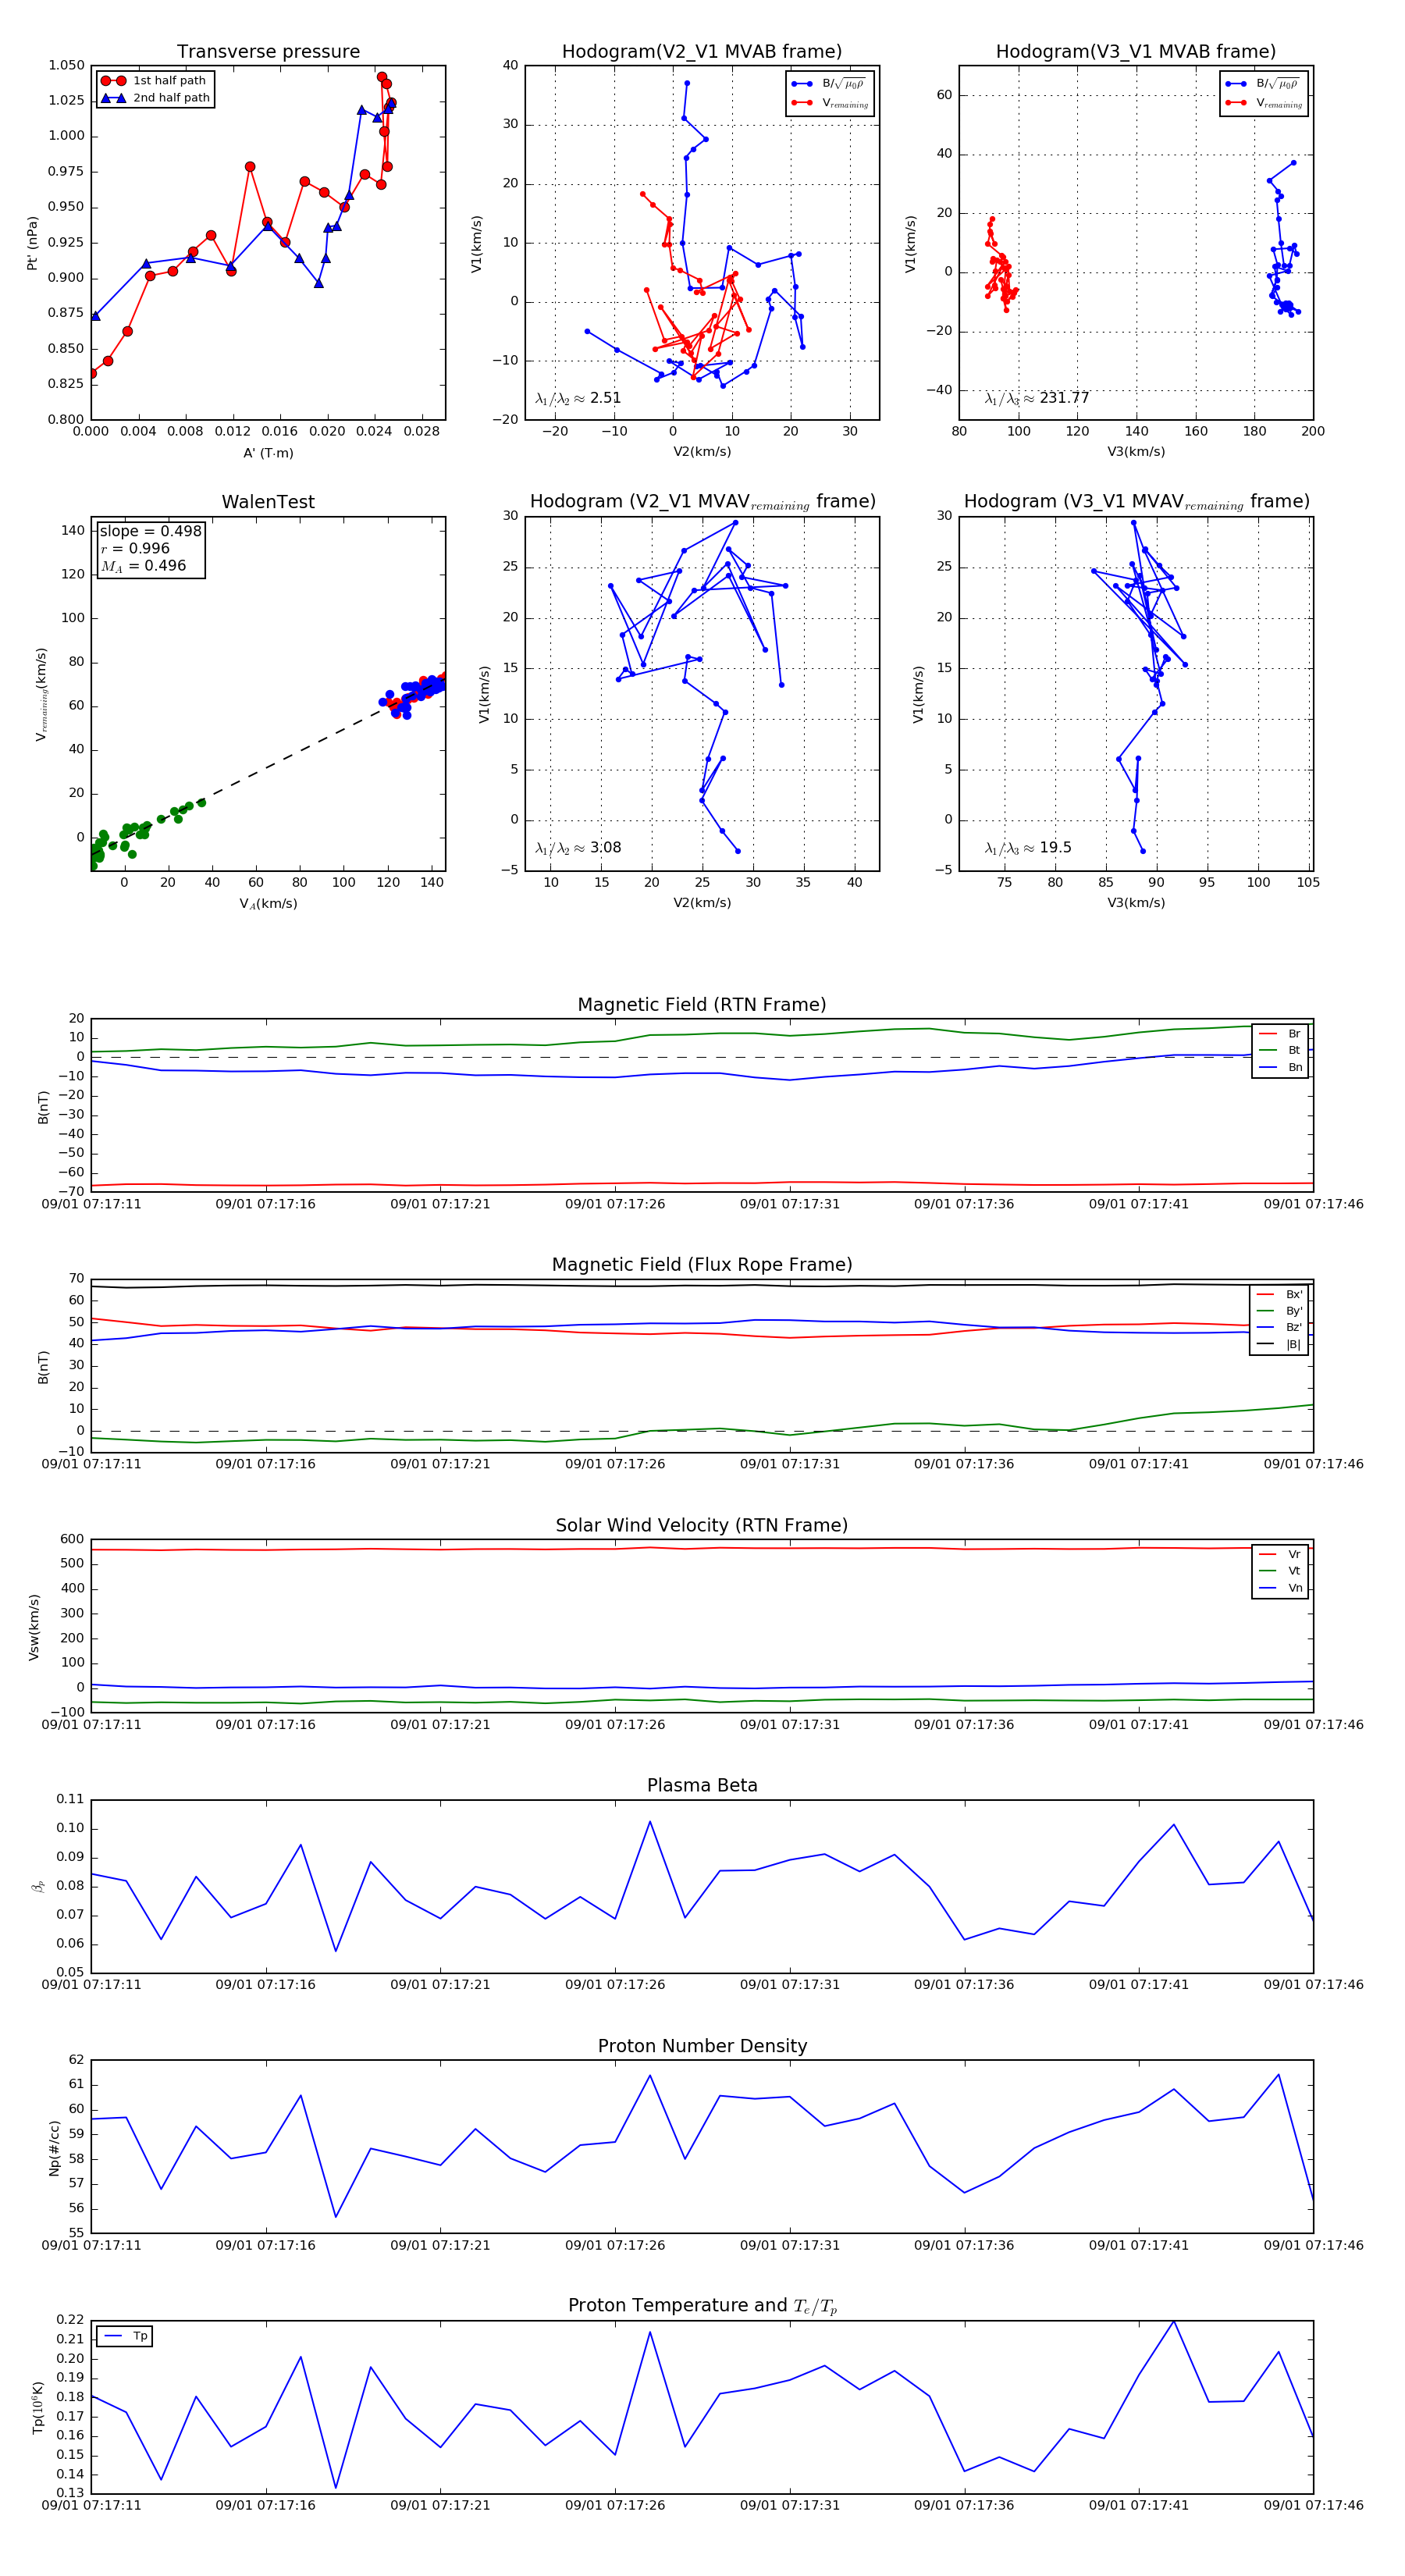Click the "Tp" legend entry

tap(125, 2336)
